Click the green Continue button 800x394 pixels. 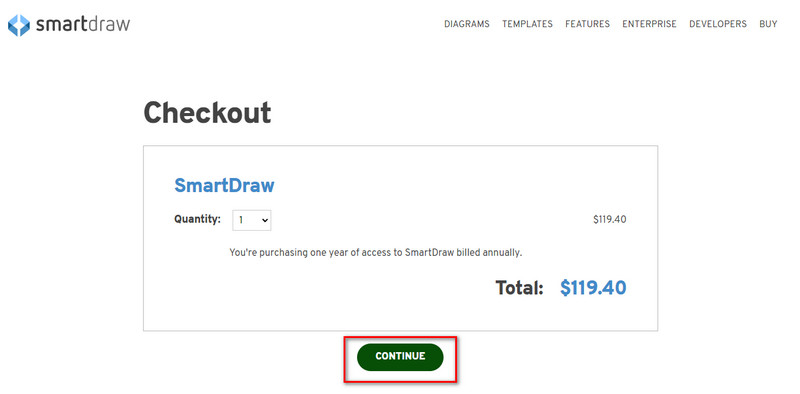(x=400, y=357)
